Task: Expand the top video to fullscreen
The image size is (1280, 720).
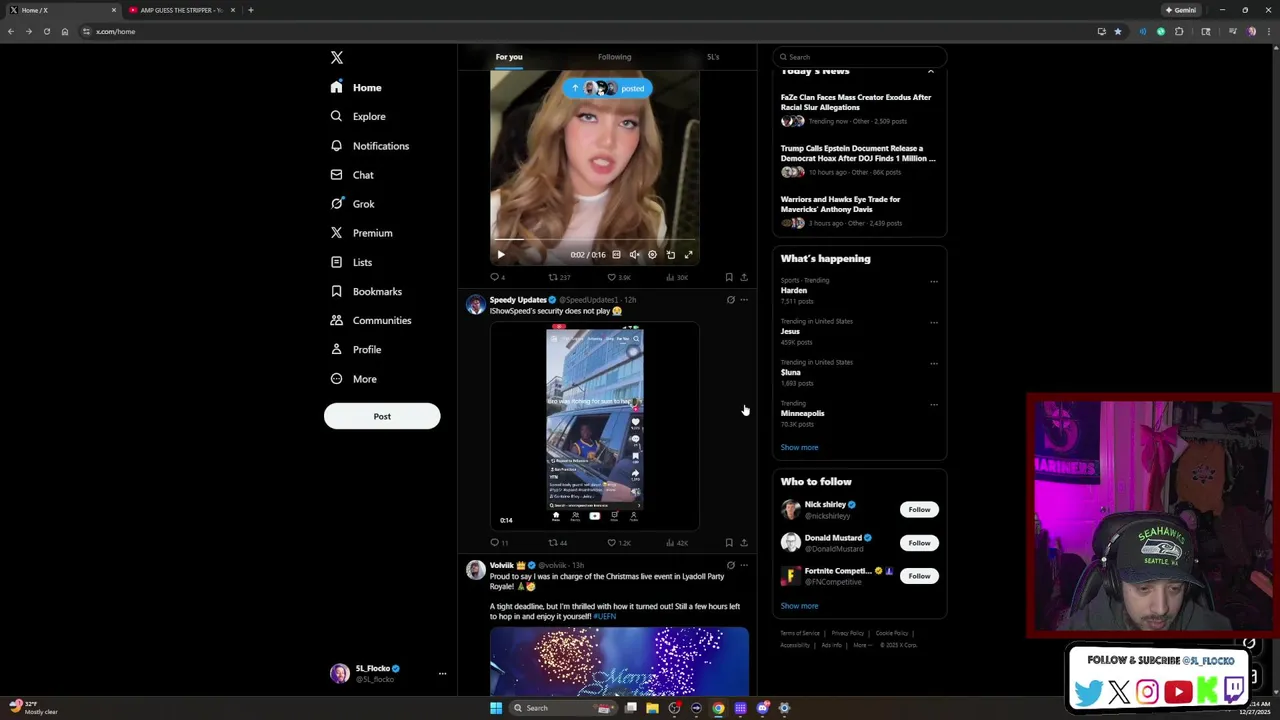Action: pyautogui.click(x=688, y=255)
